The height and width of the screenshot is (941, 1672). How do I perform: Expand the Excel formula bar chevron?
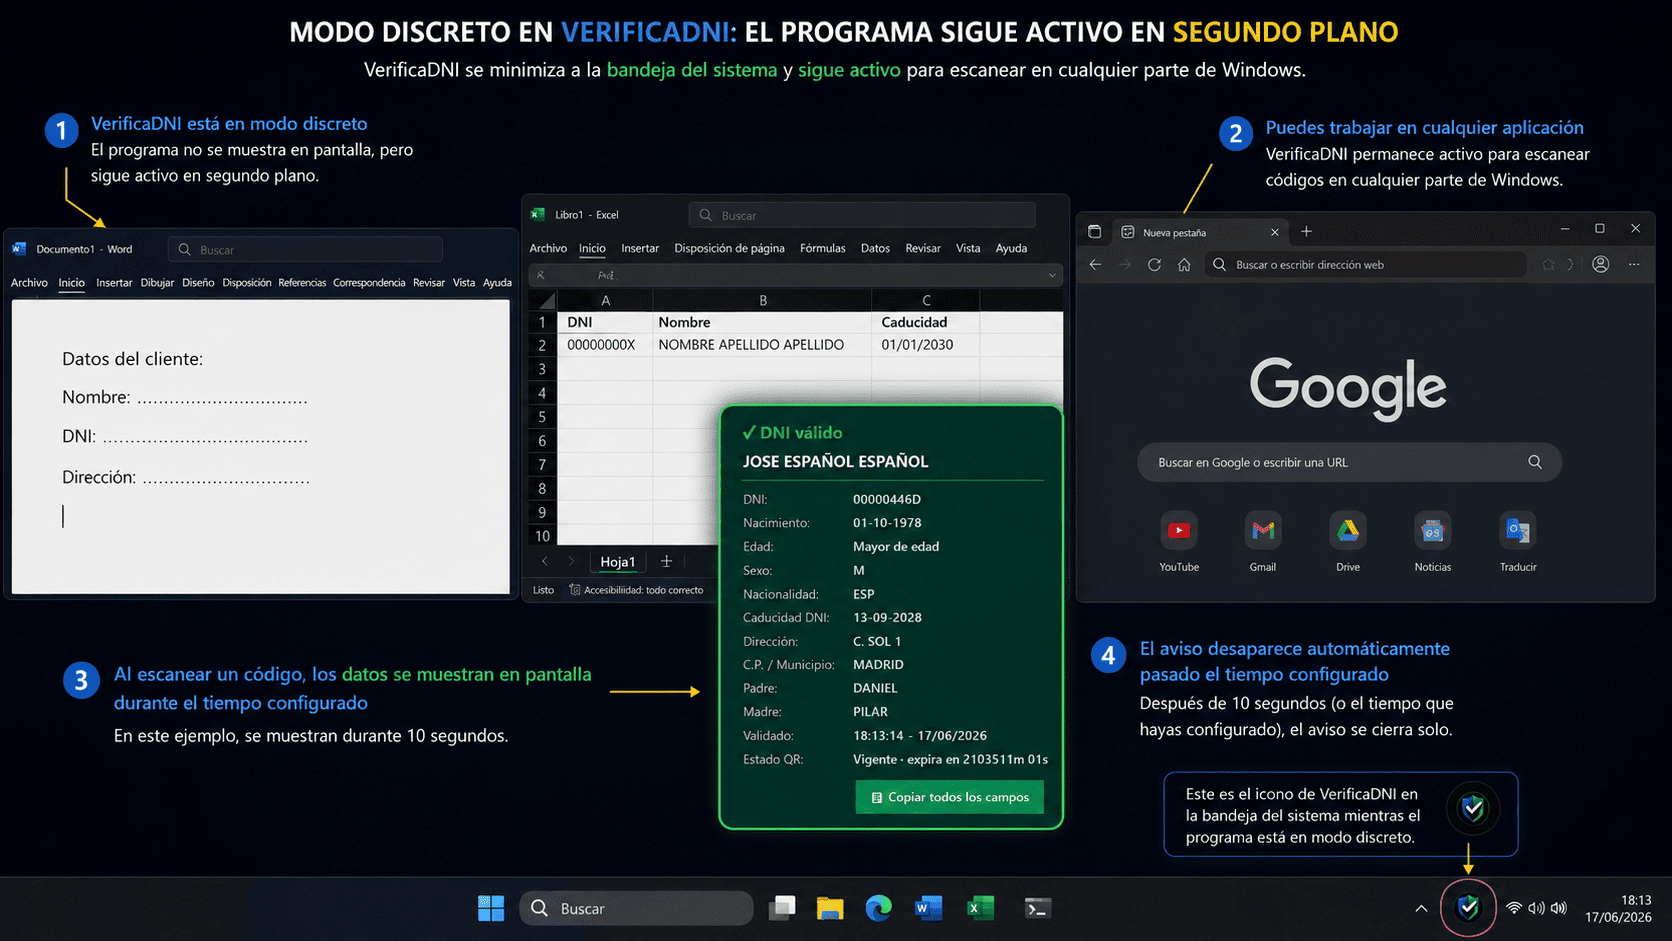(1052, 275)
